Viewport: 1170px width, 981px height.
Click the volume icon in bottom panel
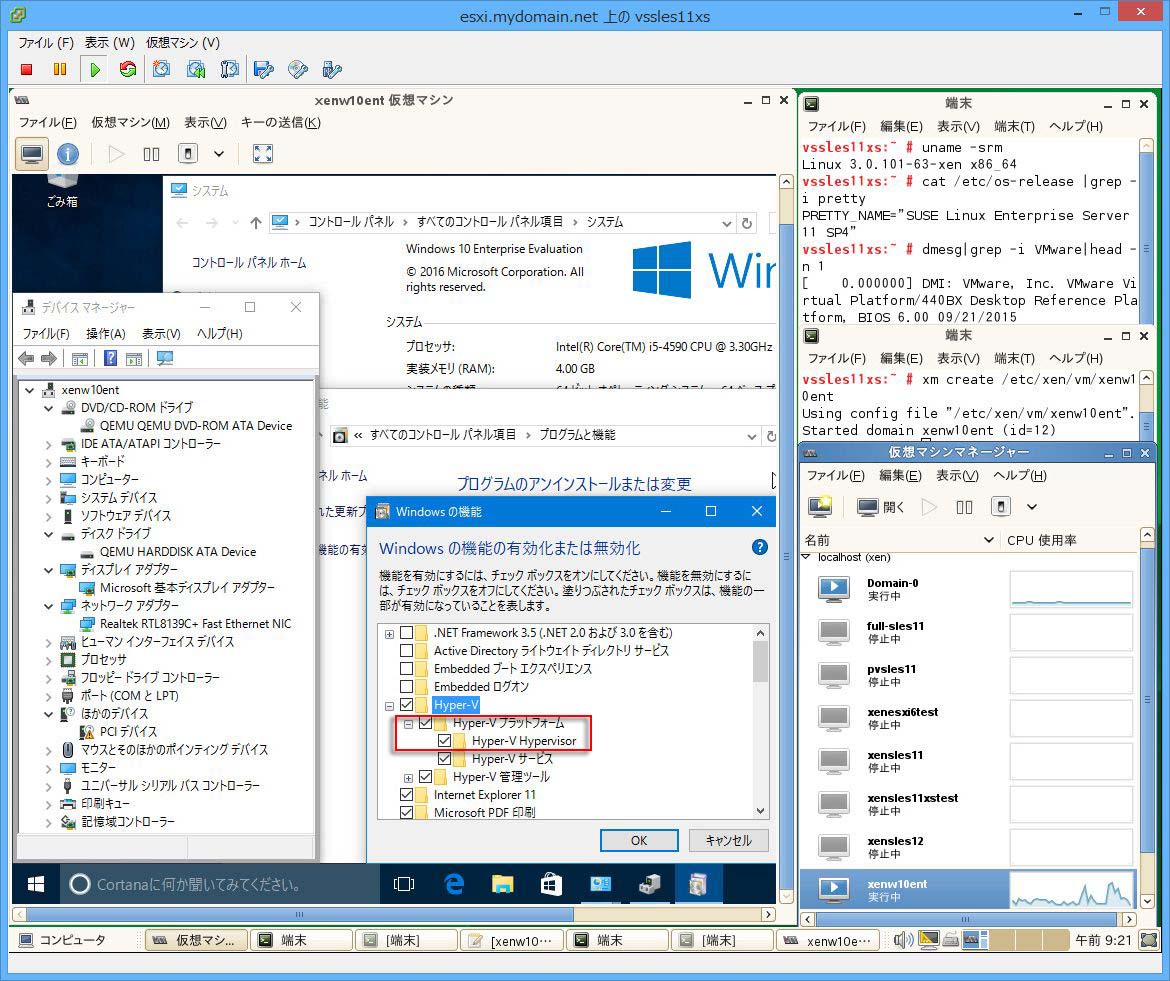click(x=902, y=940)
